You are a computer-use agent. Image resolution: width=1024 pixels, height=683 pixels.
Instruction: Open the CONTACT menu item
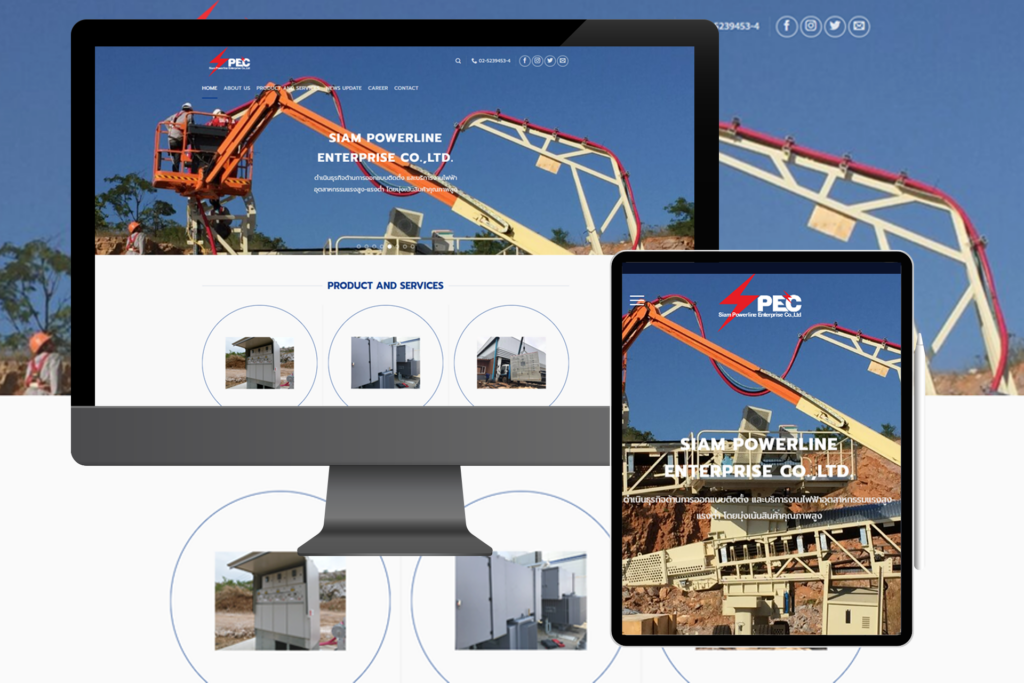[406, 88]
